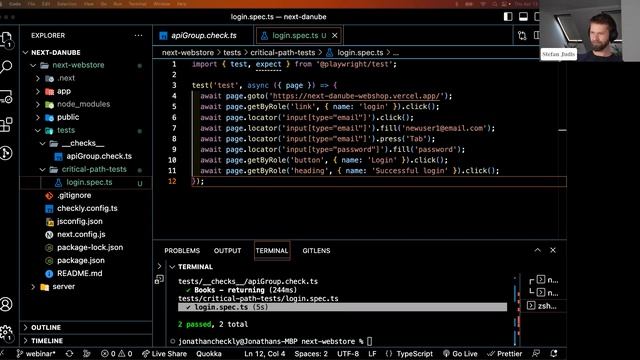
Task: Close the bottom panel
Action: pyautogui.click(x=553, y=250)
